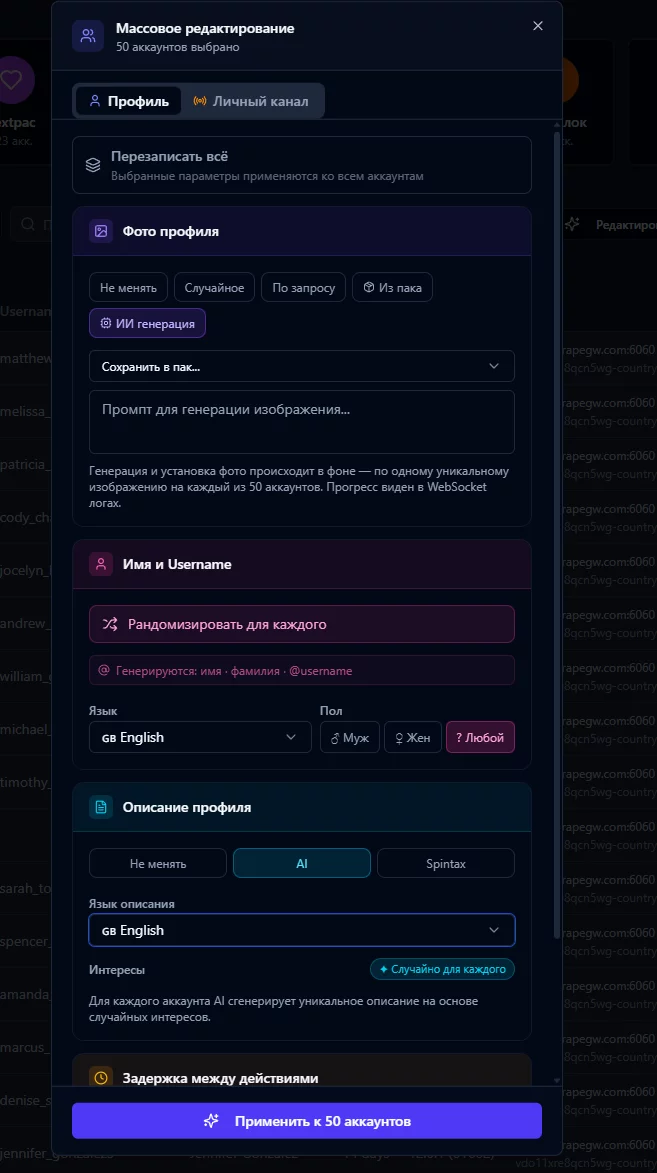Open the Сохранить в пак dropdown
Viewport: 657px width, 1173px height.
[302, 366]
